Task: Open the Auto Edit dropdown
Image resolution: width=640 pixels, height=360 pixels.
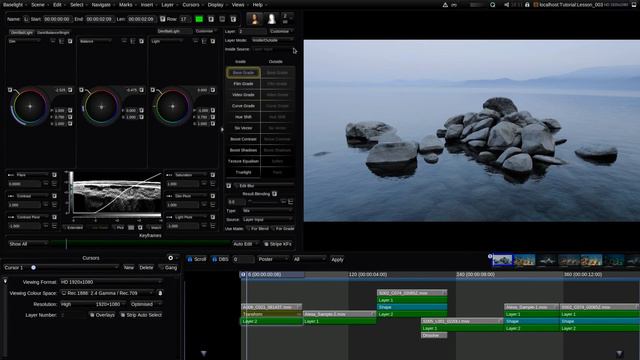Action: (x=245, y=244)
